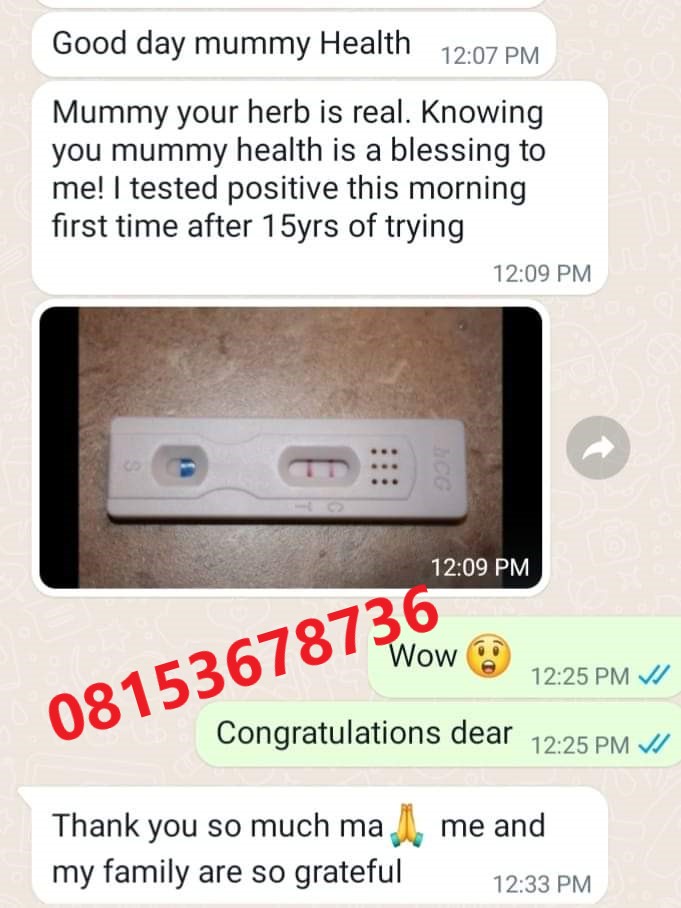Tap the blue double-check on "Wow"
This screenshot has width=681, height=908.
[654, 675]
